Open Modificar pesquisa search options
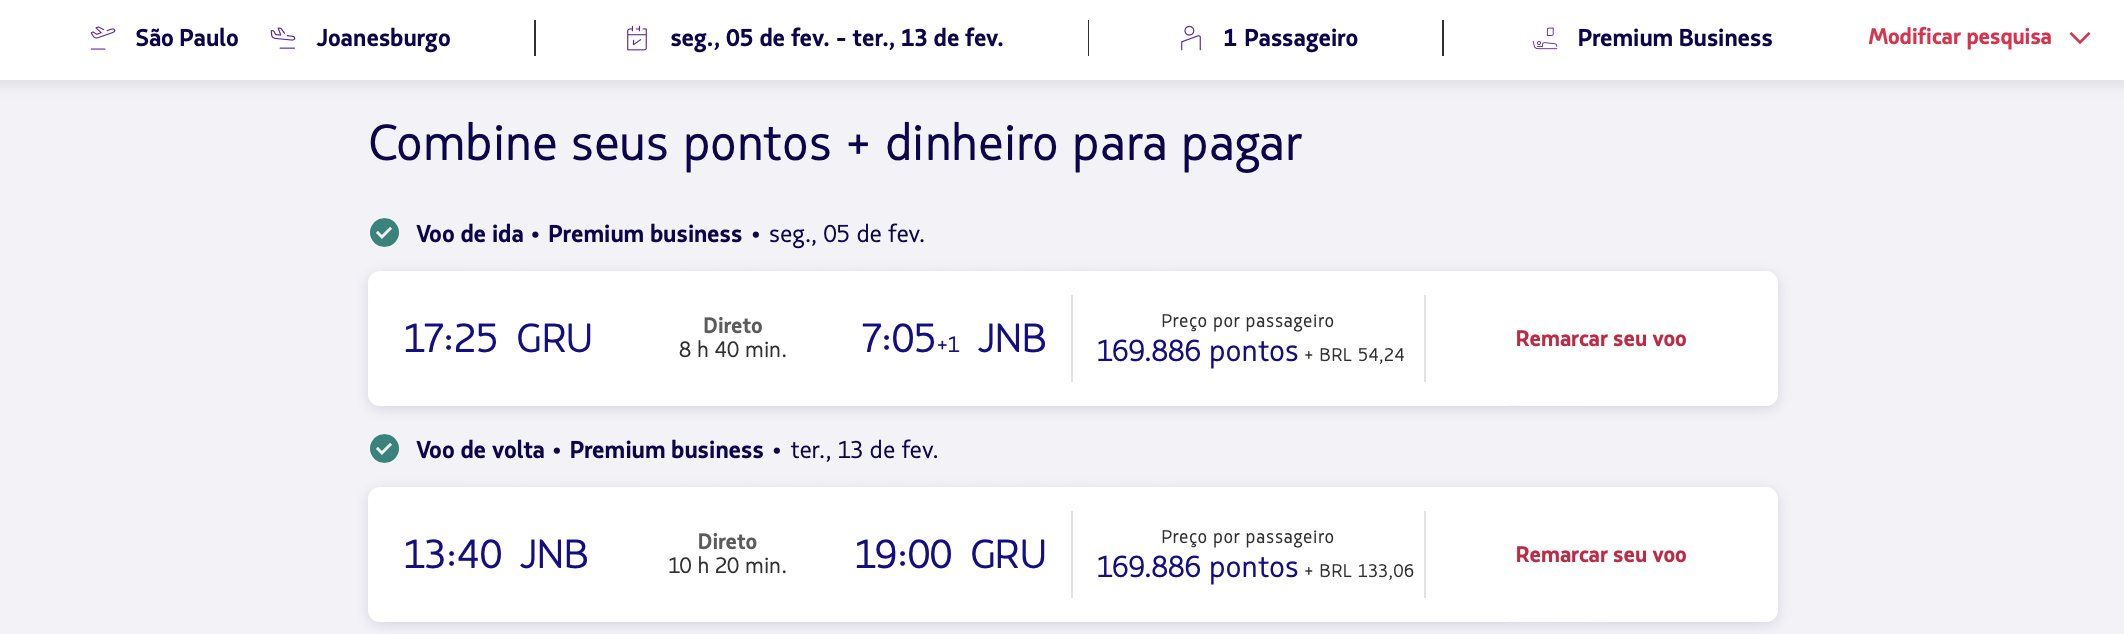This screenshot has height=634, width=2124. click(x=1959, y=37)
